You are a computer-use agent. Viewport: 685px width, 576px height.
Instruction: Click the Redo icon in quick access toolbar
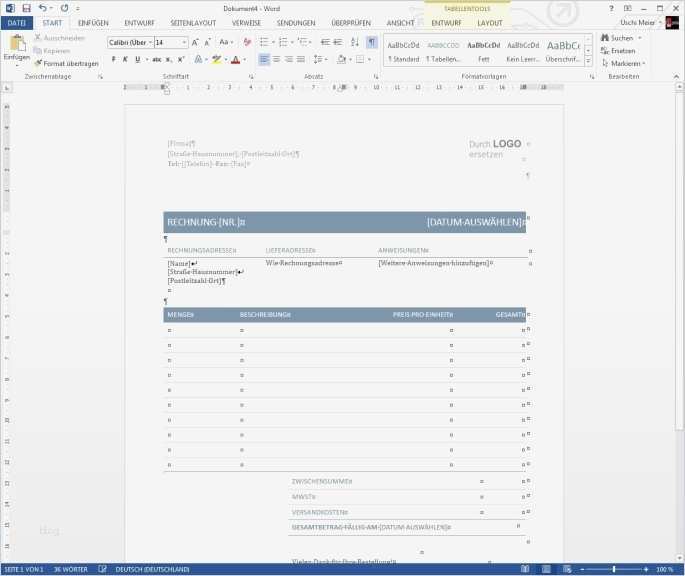[x=65, y=8]
